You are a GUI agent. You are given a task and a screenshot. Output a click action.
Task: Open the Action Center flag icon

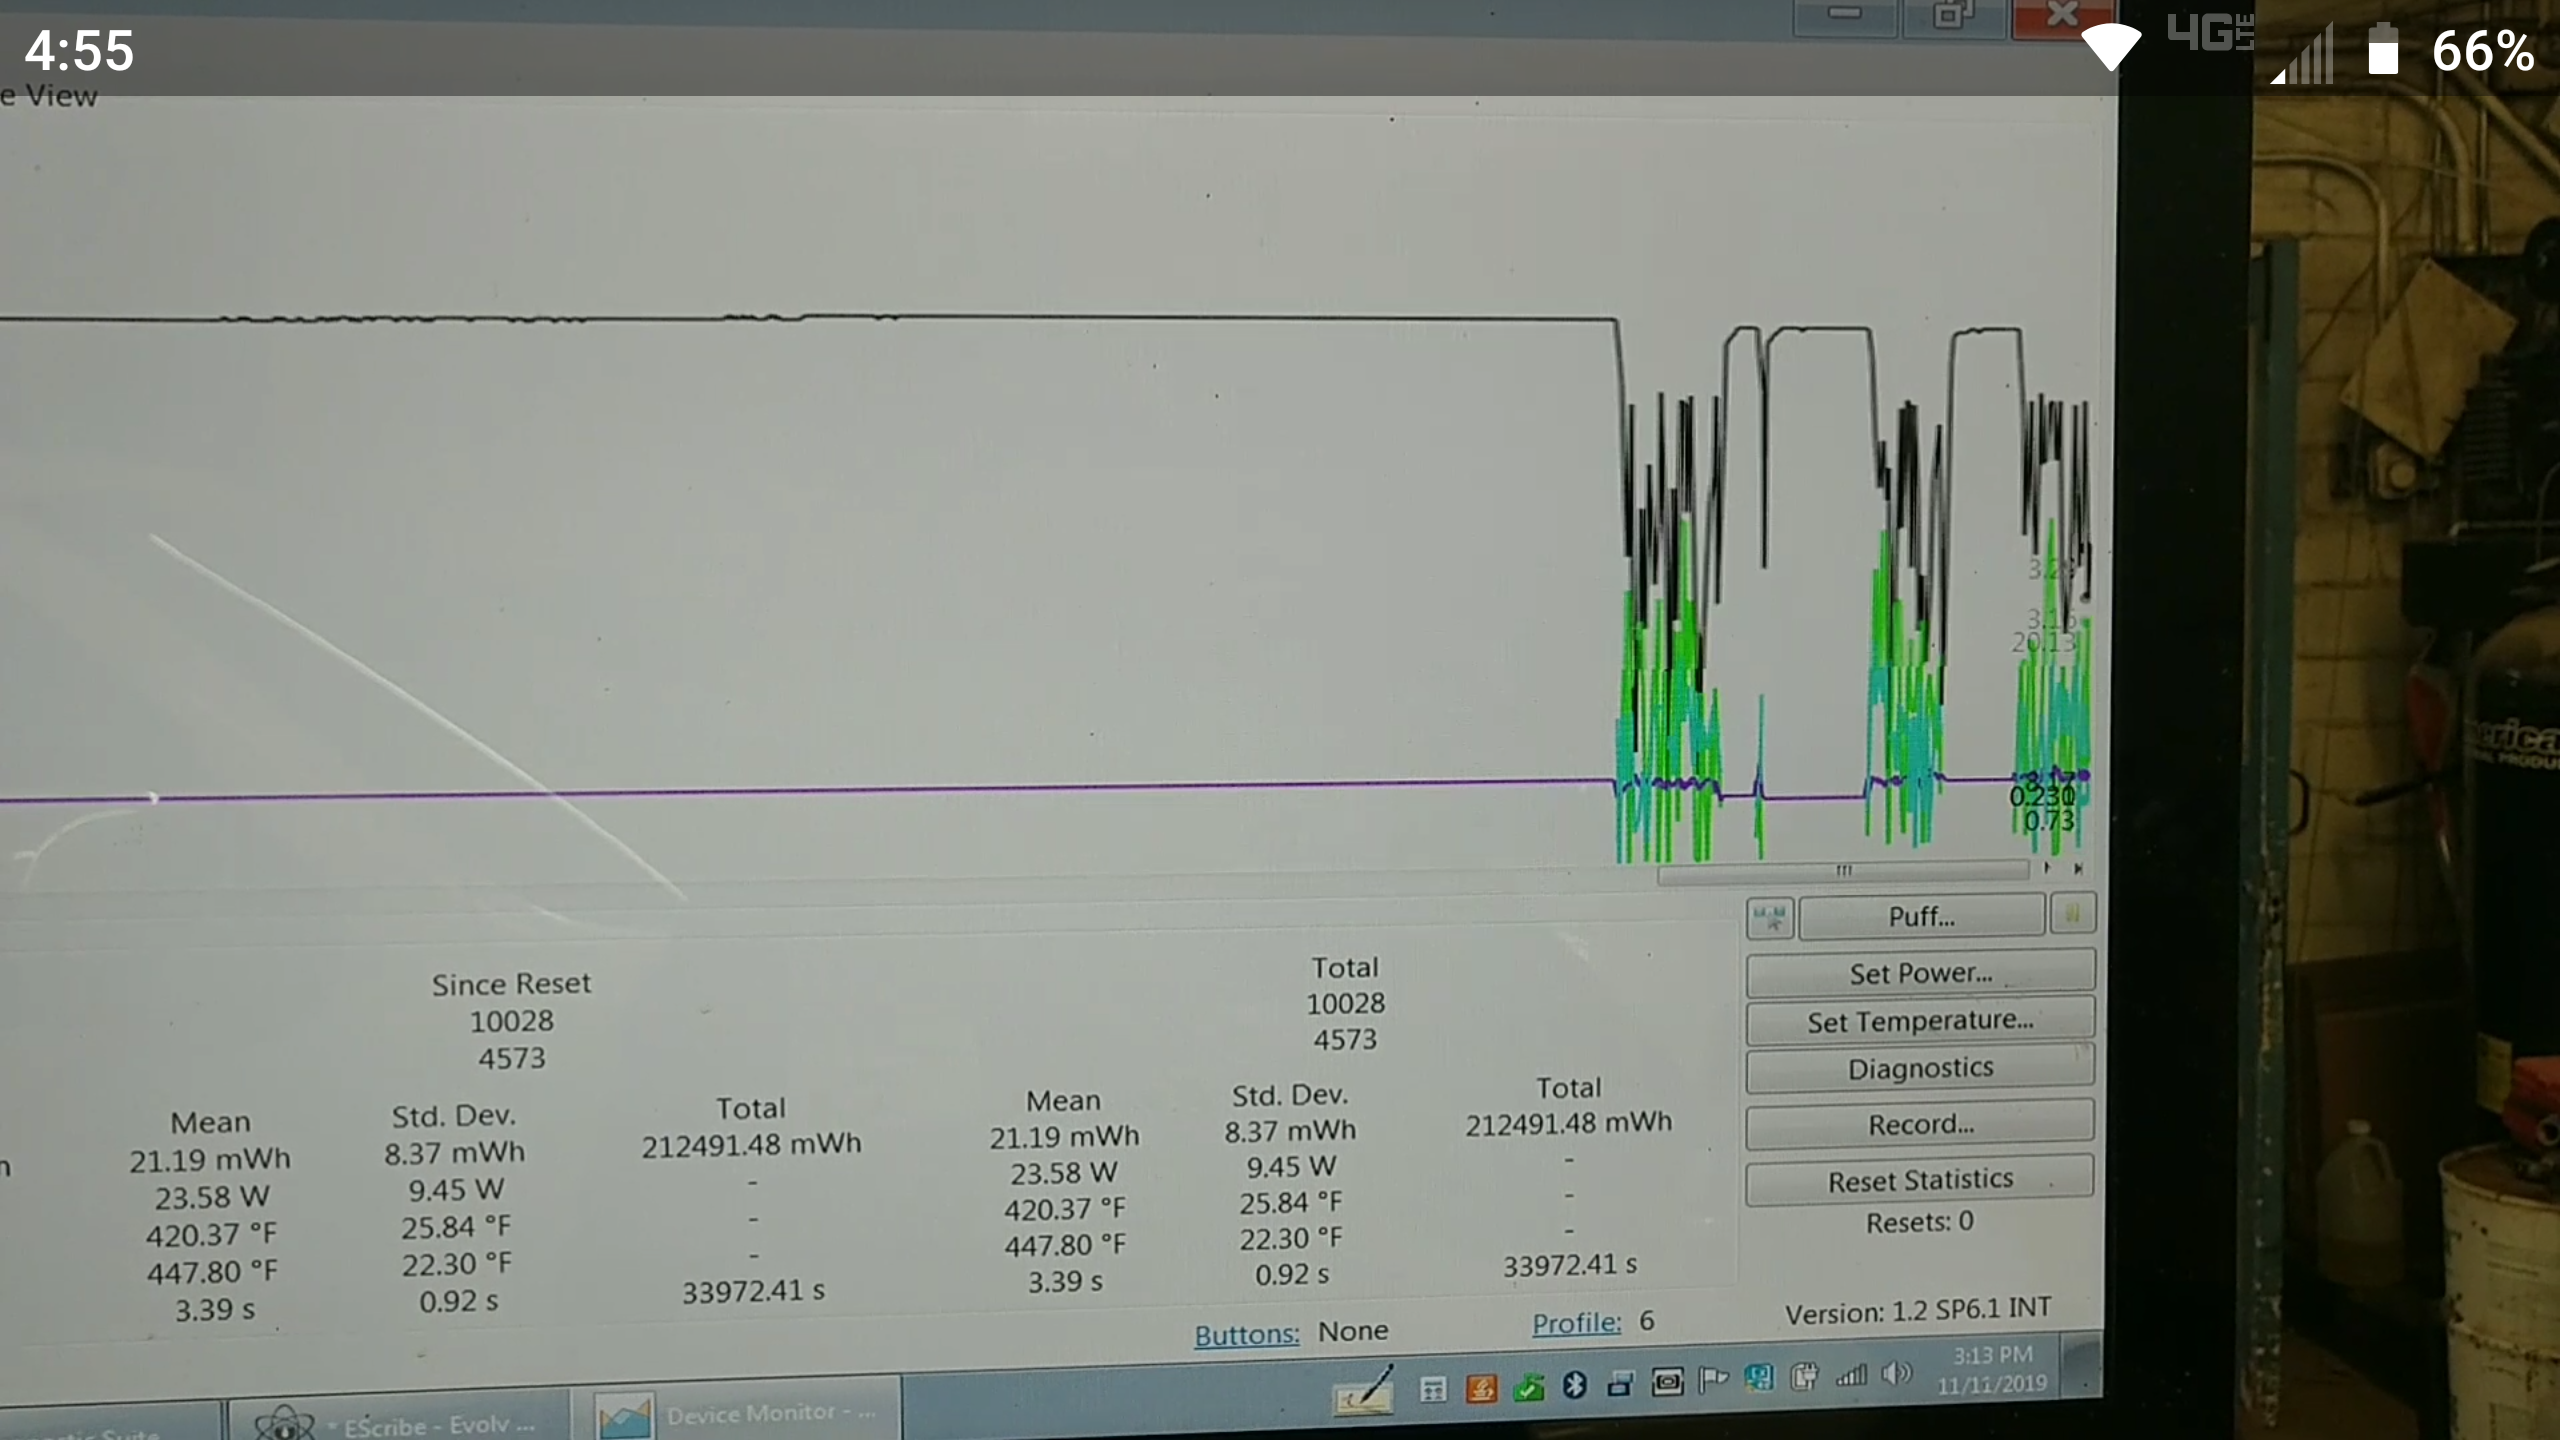(1713, 1380)
